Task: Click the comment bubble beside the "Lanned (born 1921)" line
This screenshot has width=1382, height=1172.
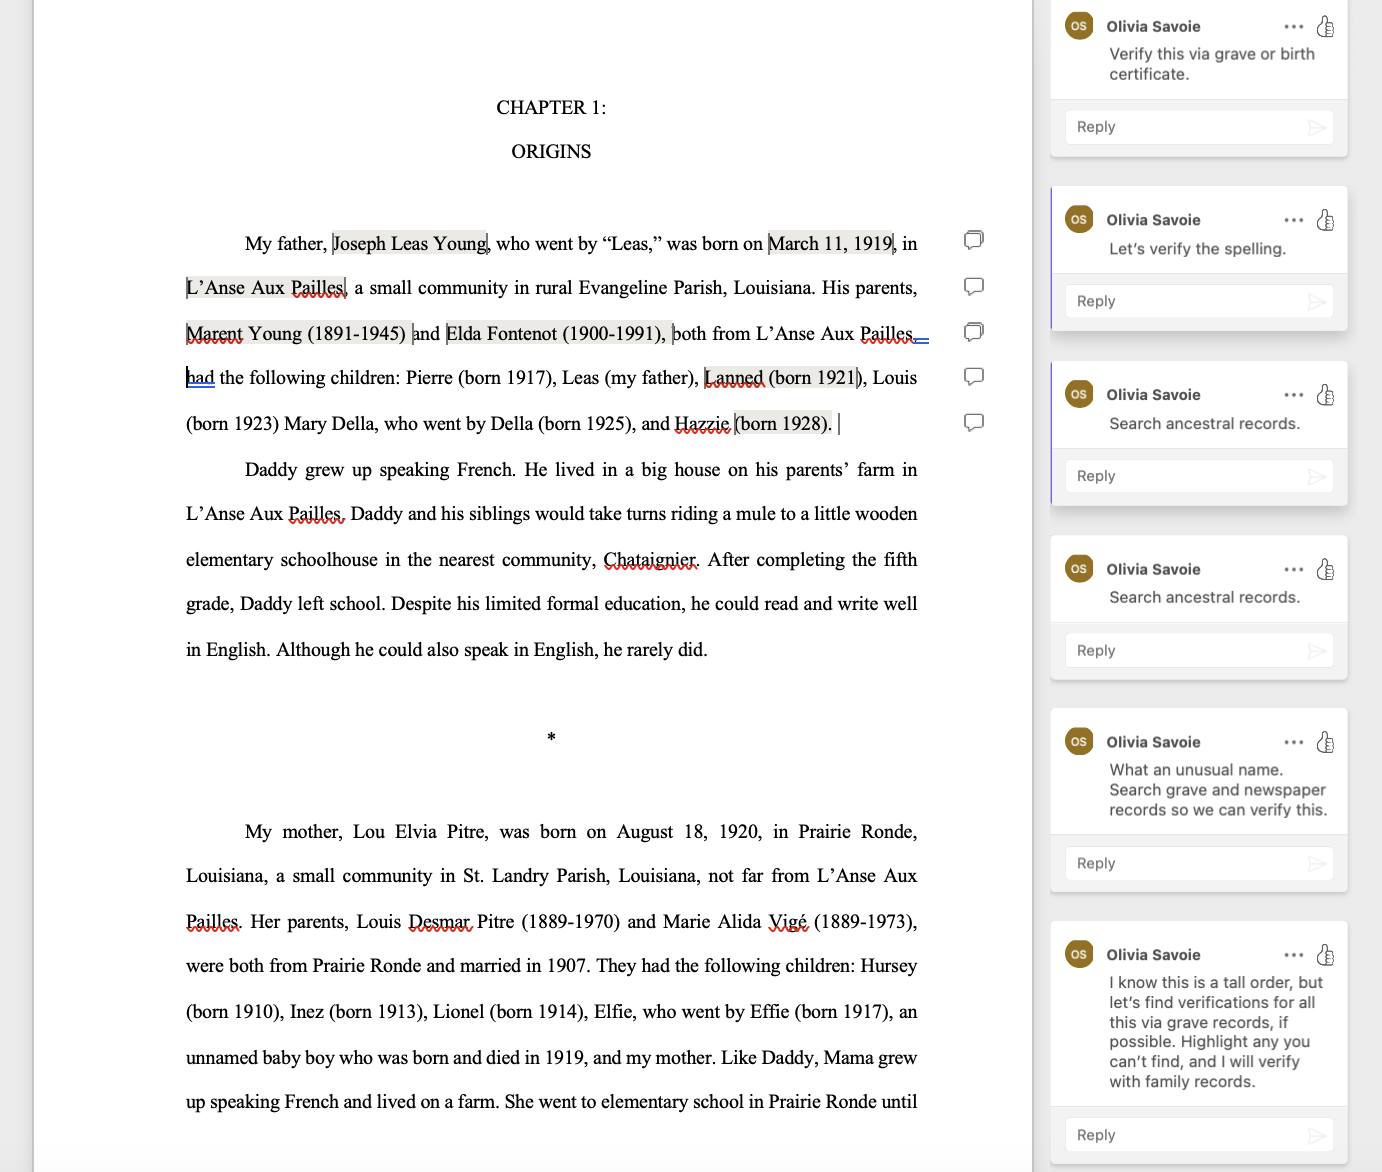Action: (973, 377)
